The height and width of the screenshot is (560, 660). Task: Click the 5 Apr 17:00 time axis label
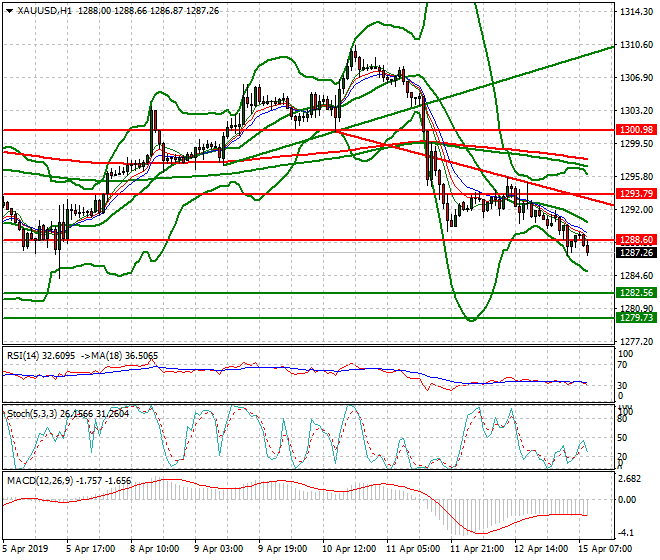[x=91, y=549]
